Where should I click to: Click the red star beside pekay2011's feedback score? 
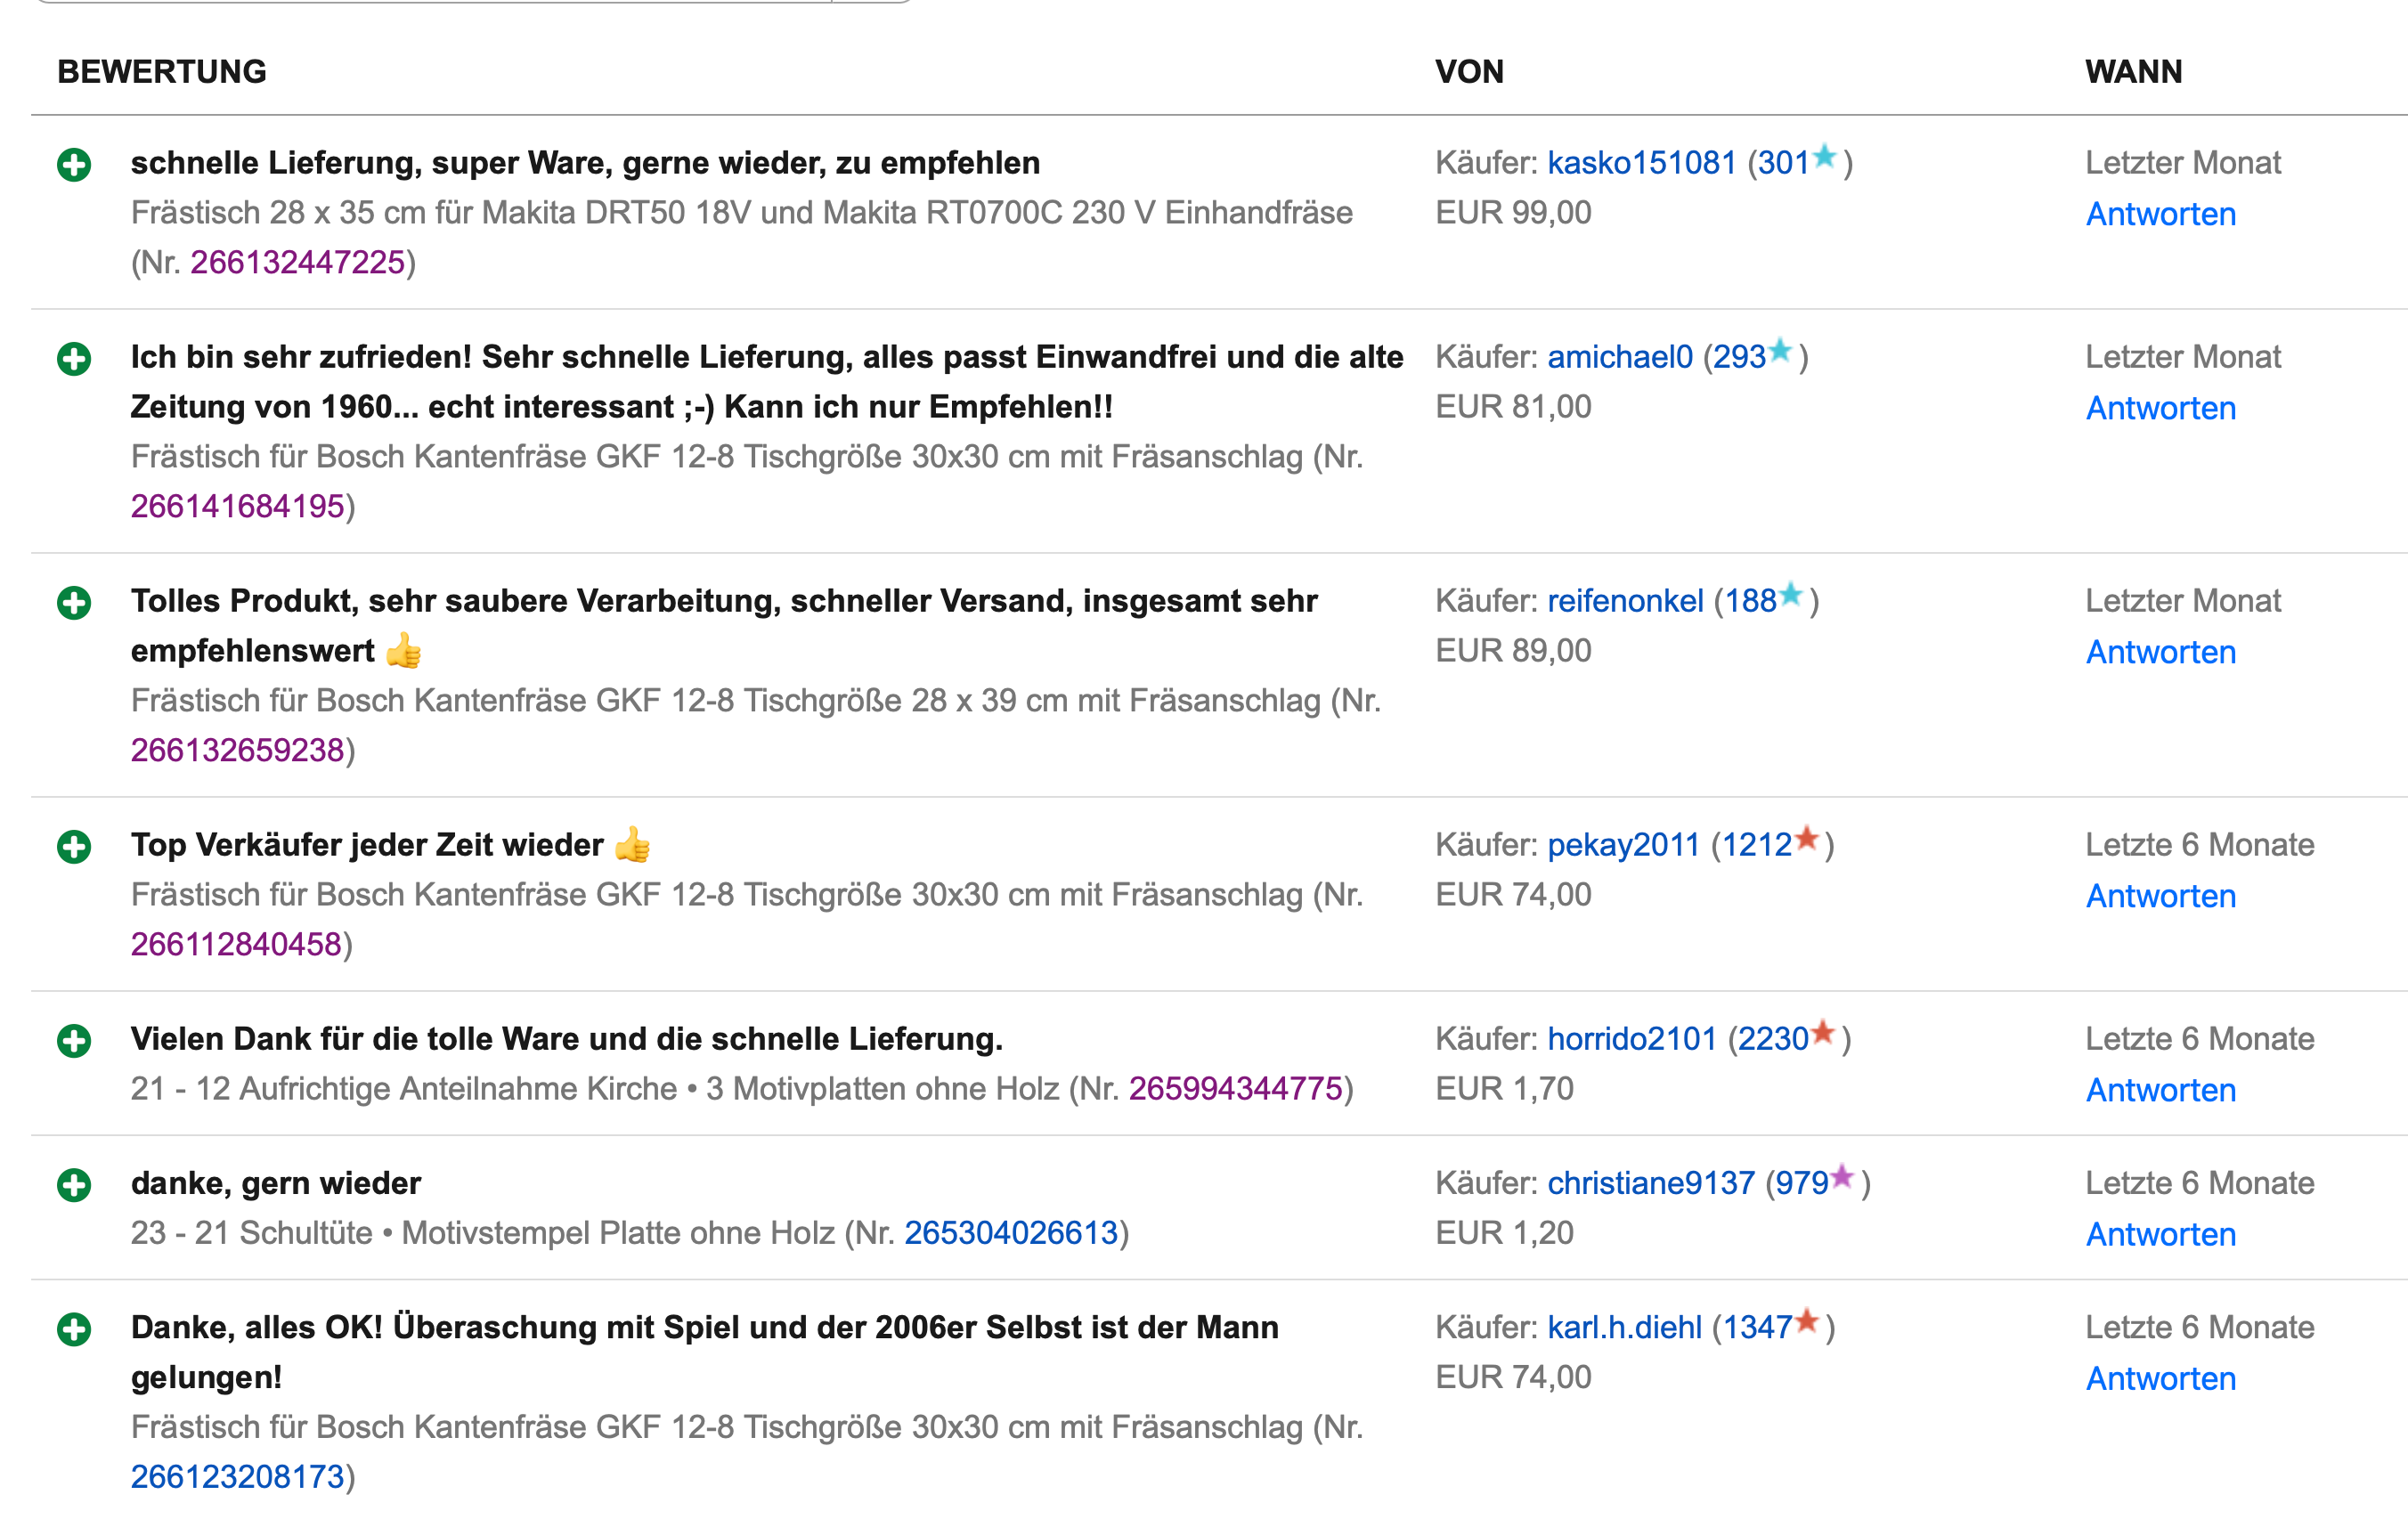tap(1806, 838)
